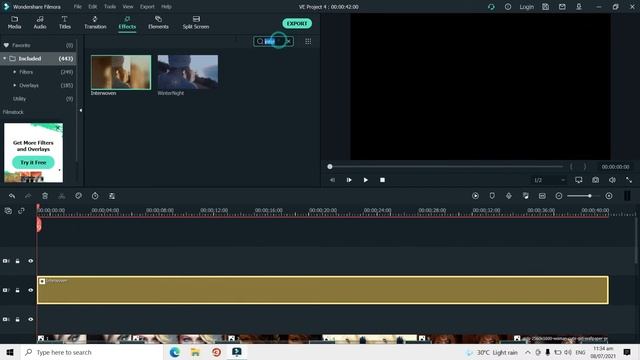This screenshot has width=640, height=360.
Task: Open the Transition tab
Action: [95, 22]
